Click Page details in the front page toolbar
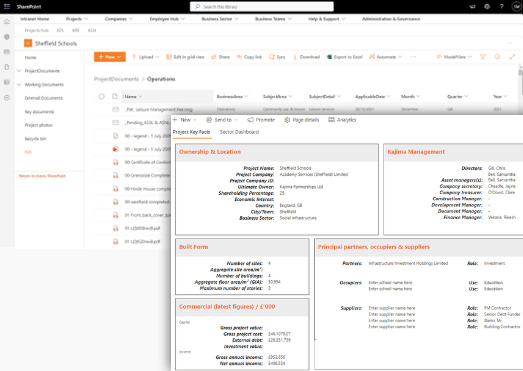 pyautogui.click(x=302, y=120)
